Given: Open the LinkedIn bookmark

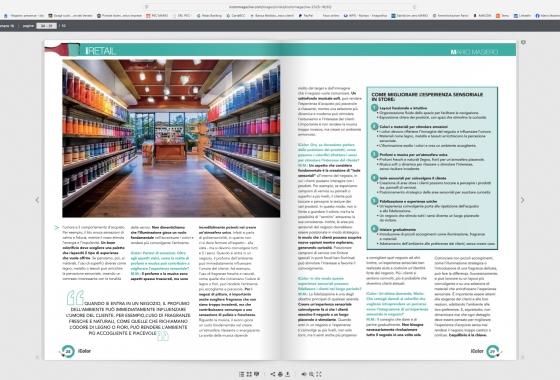Looking at the screenshot, I should [x=522, y=16].
